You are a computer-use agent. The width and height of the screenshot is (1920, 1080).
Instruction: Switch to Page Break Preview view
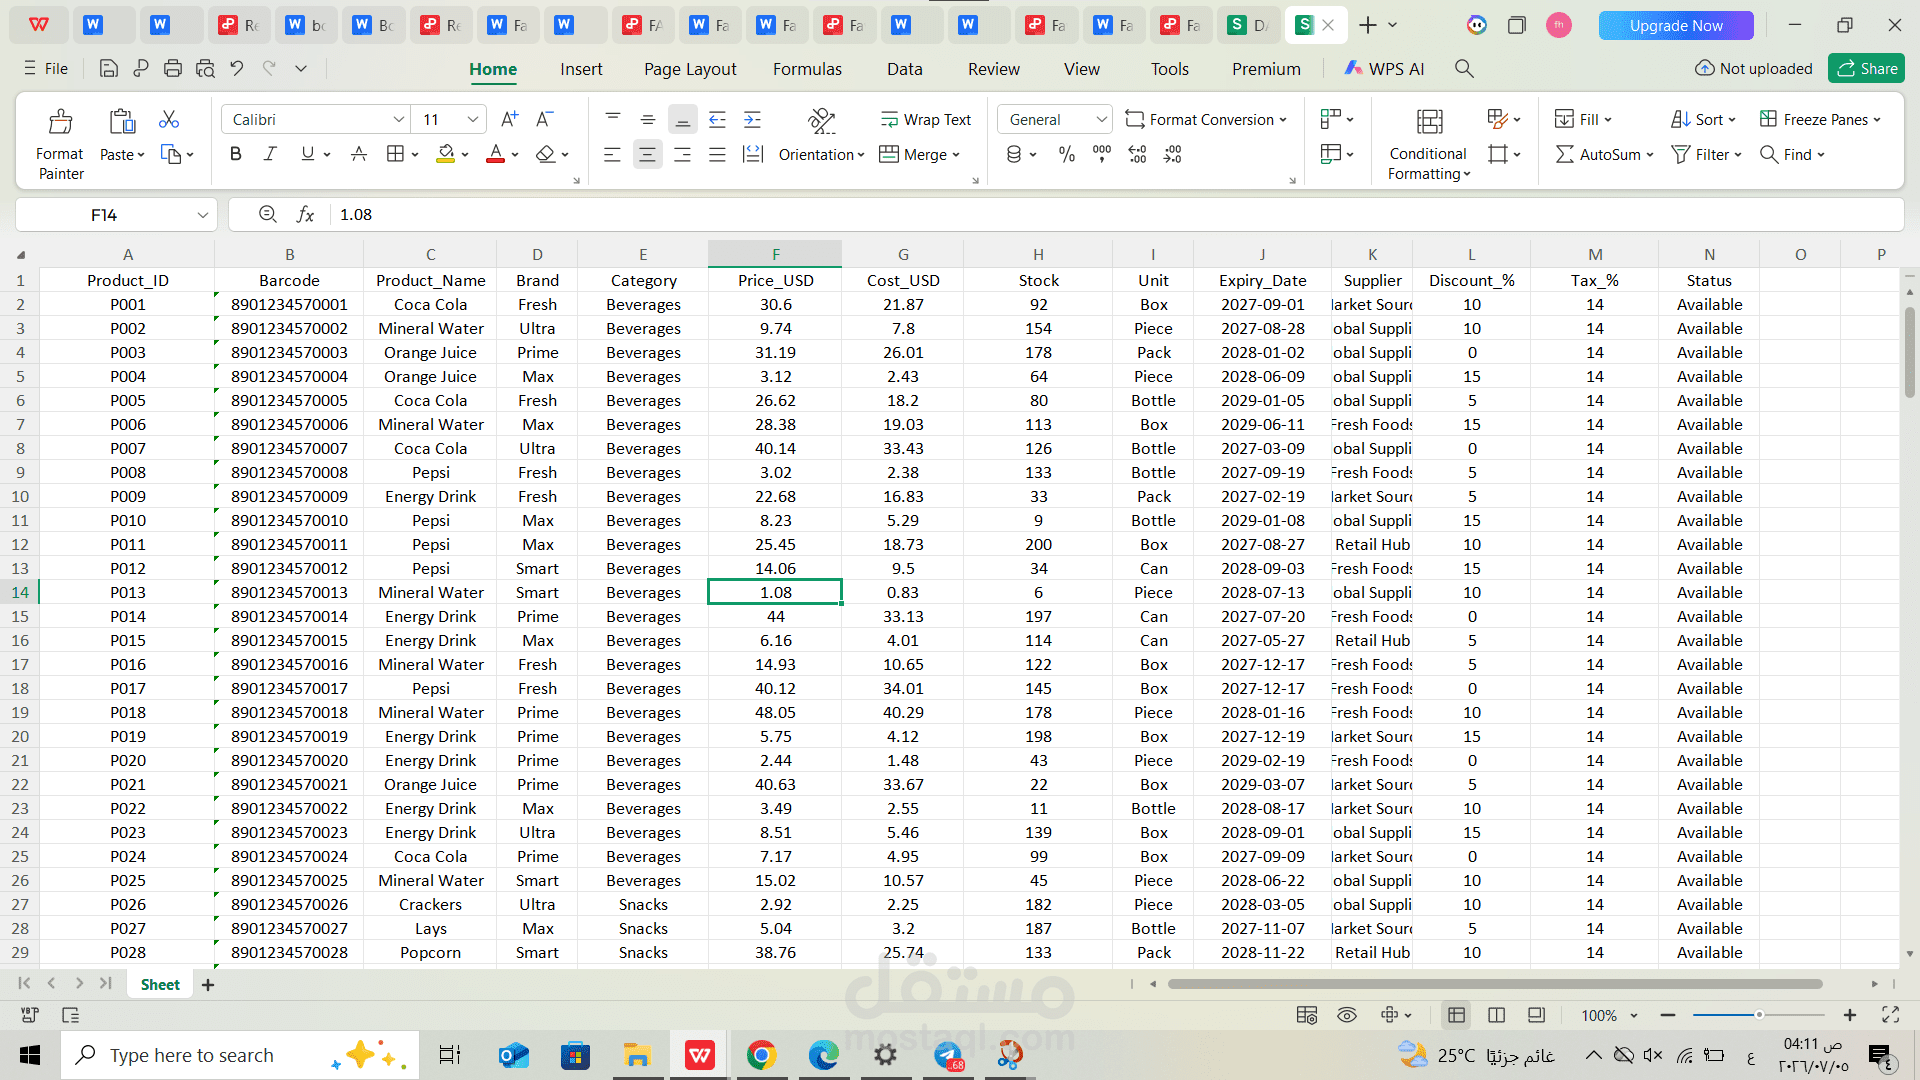[1496, 1015]
